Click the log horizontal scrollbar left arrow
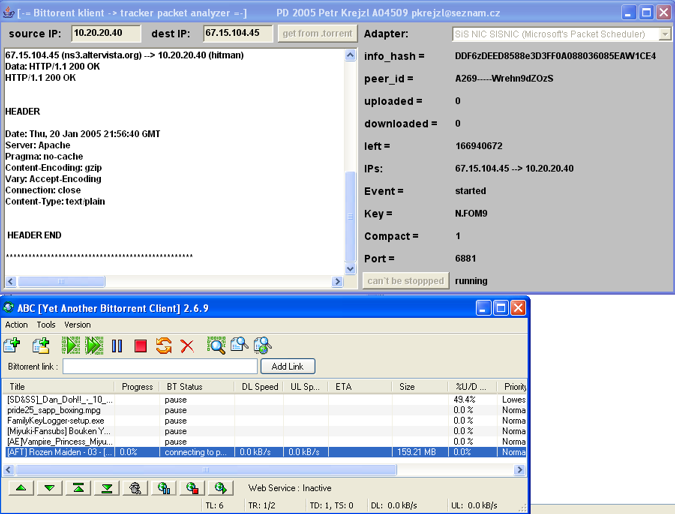675x514 pixels. [11, 282]
